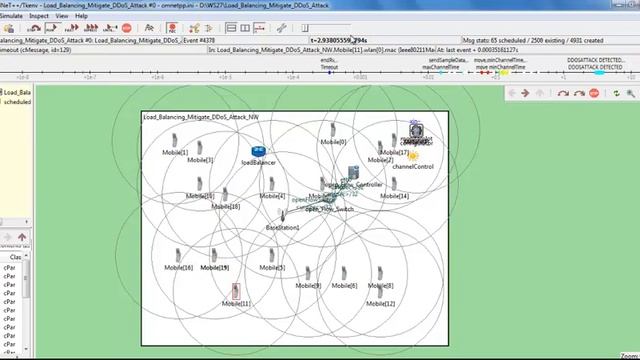The height and width of the screenshot is (360, 640).
Task: Open the View menu
Action: pyautogui.click(x=62, y=16)
